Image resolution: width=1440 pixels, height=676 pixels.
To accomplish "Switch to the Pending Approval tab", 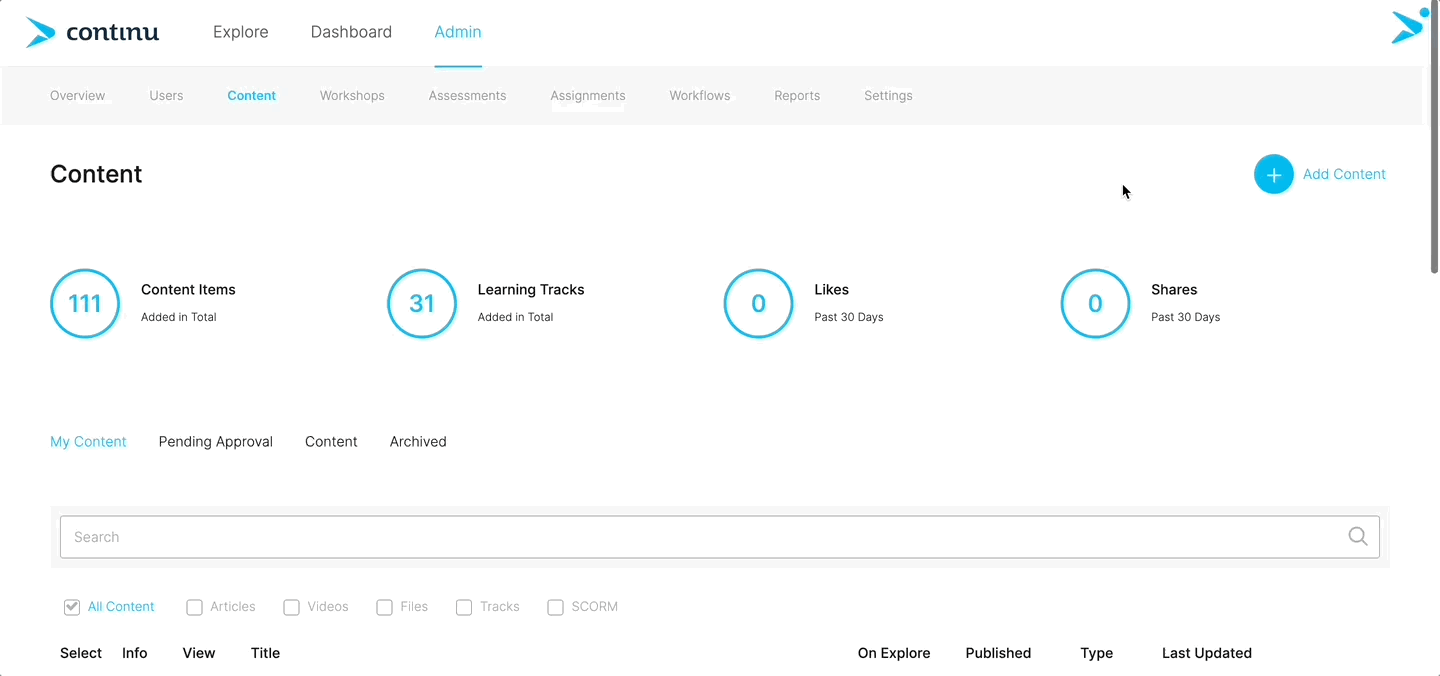I will tap(215, 441).
